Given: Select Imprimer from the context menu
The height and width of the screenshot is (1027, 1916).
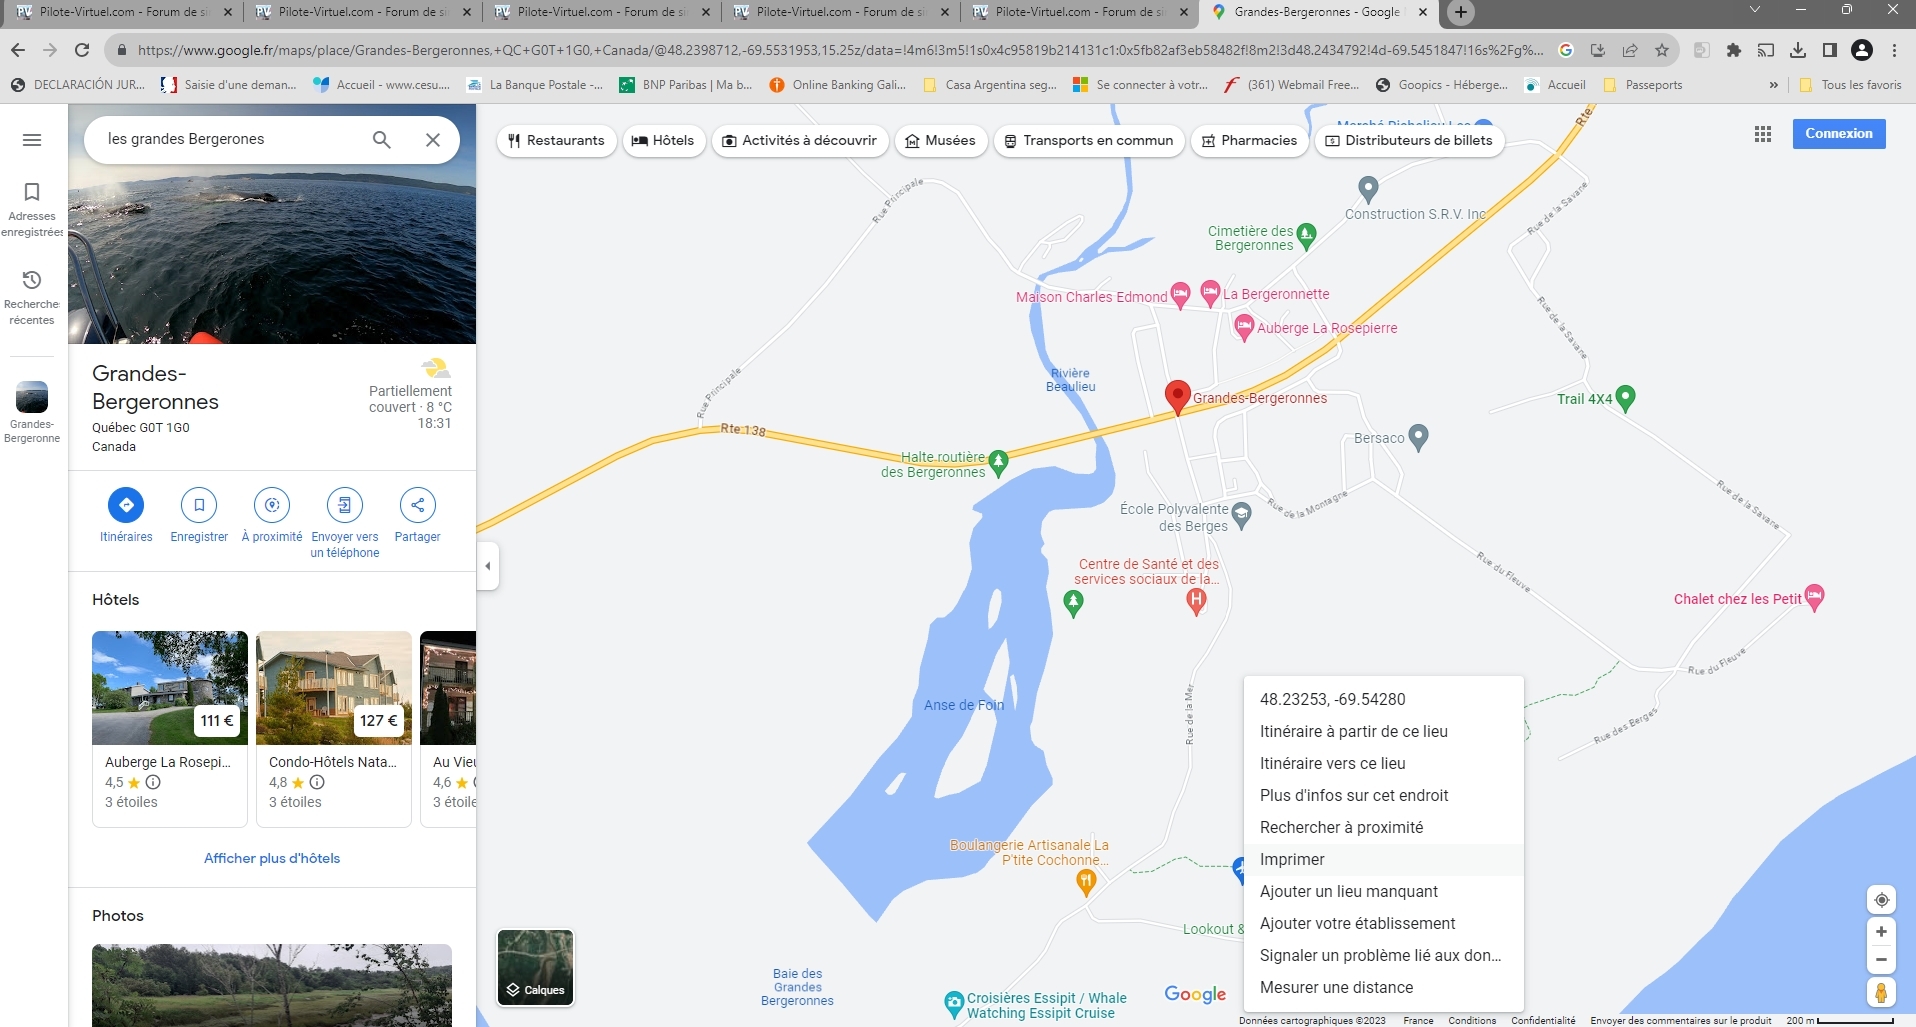Looking at the screenshot, I should click(x=1384, y=859).
